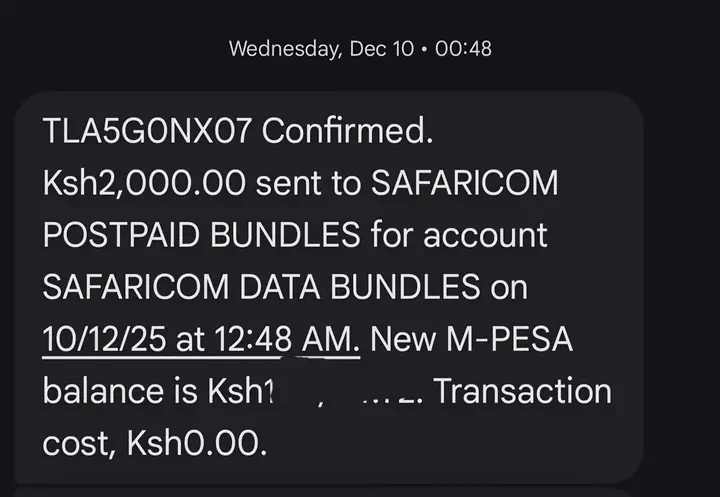
Task: Click the word 'cost,' on the last line
Action: 80,443
